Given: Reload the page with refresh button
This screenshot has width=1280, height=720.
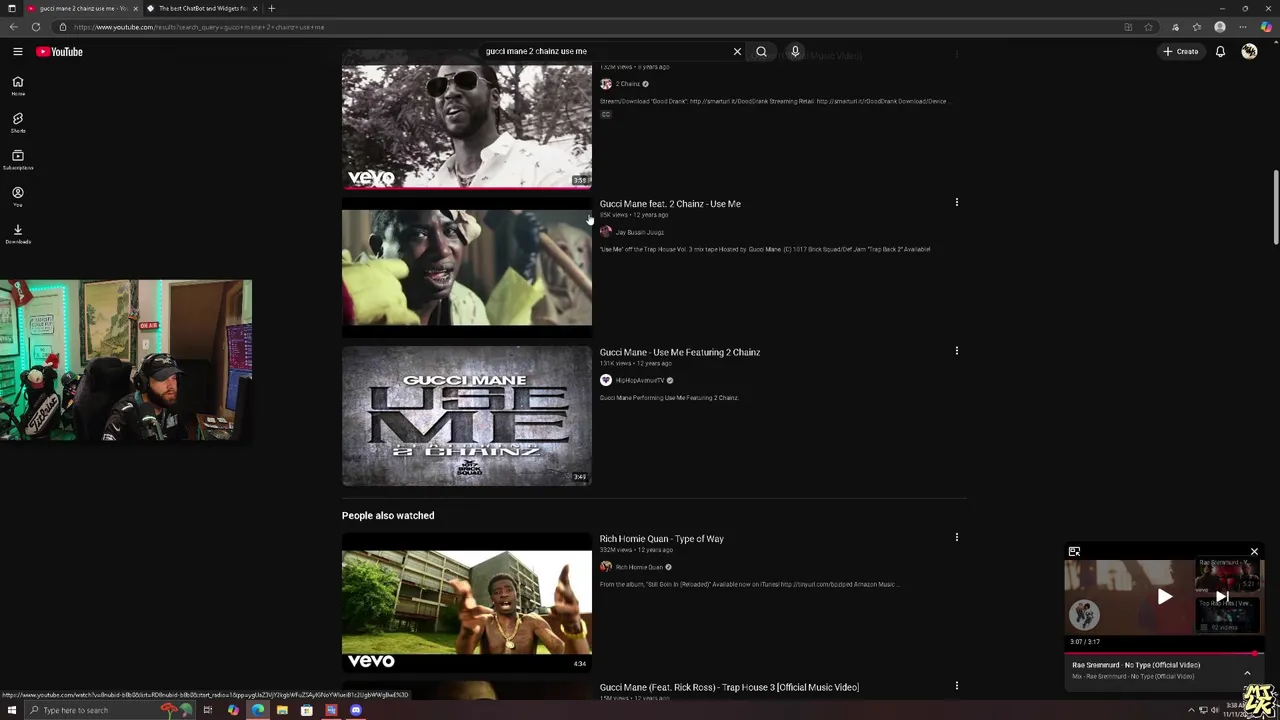Looking at the screenshot, I should coord(36,27).
